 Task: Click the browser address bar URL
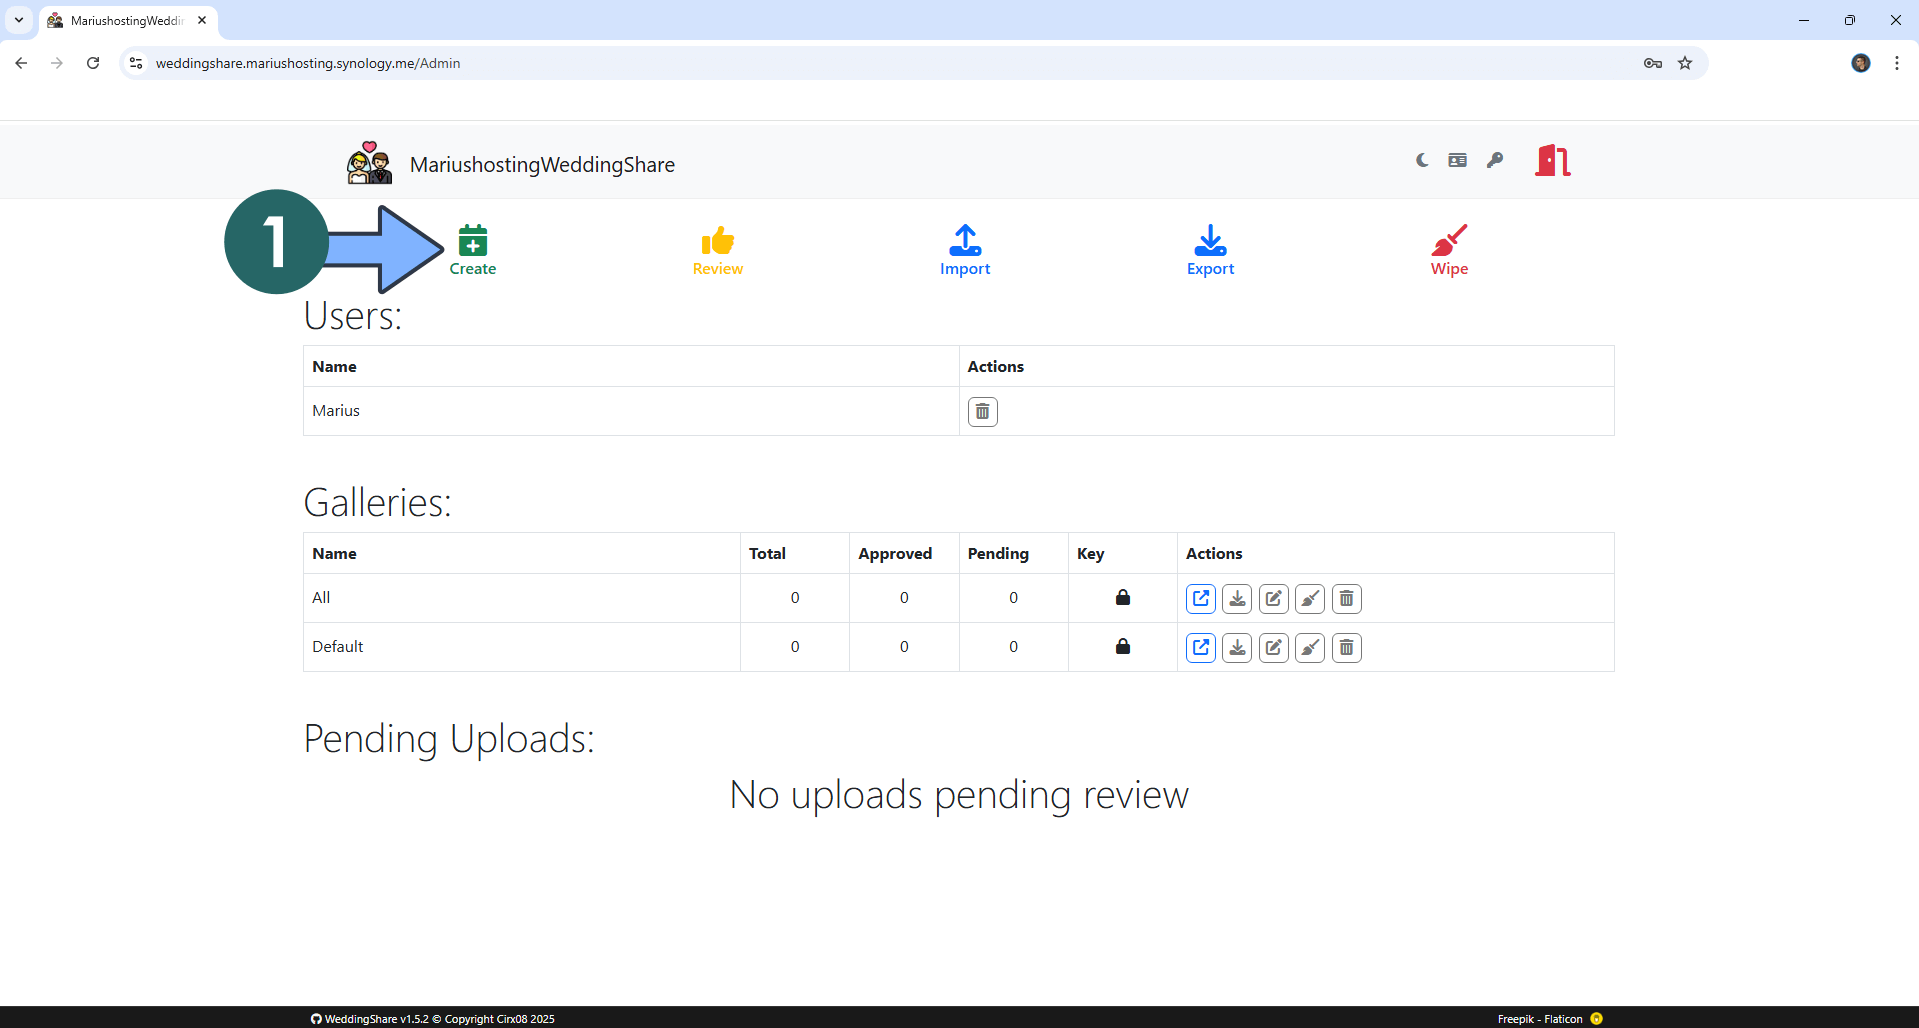tap(308, 63)
